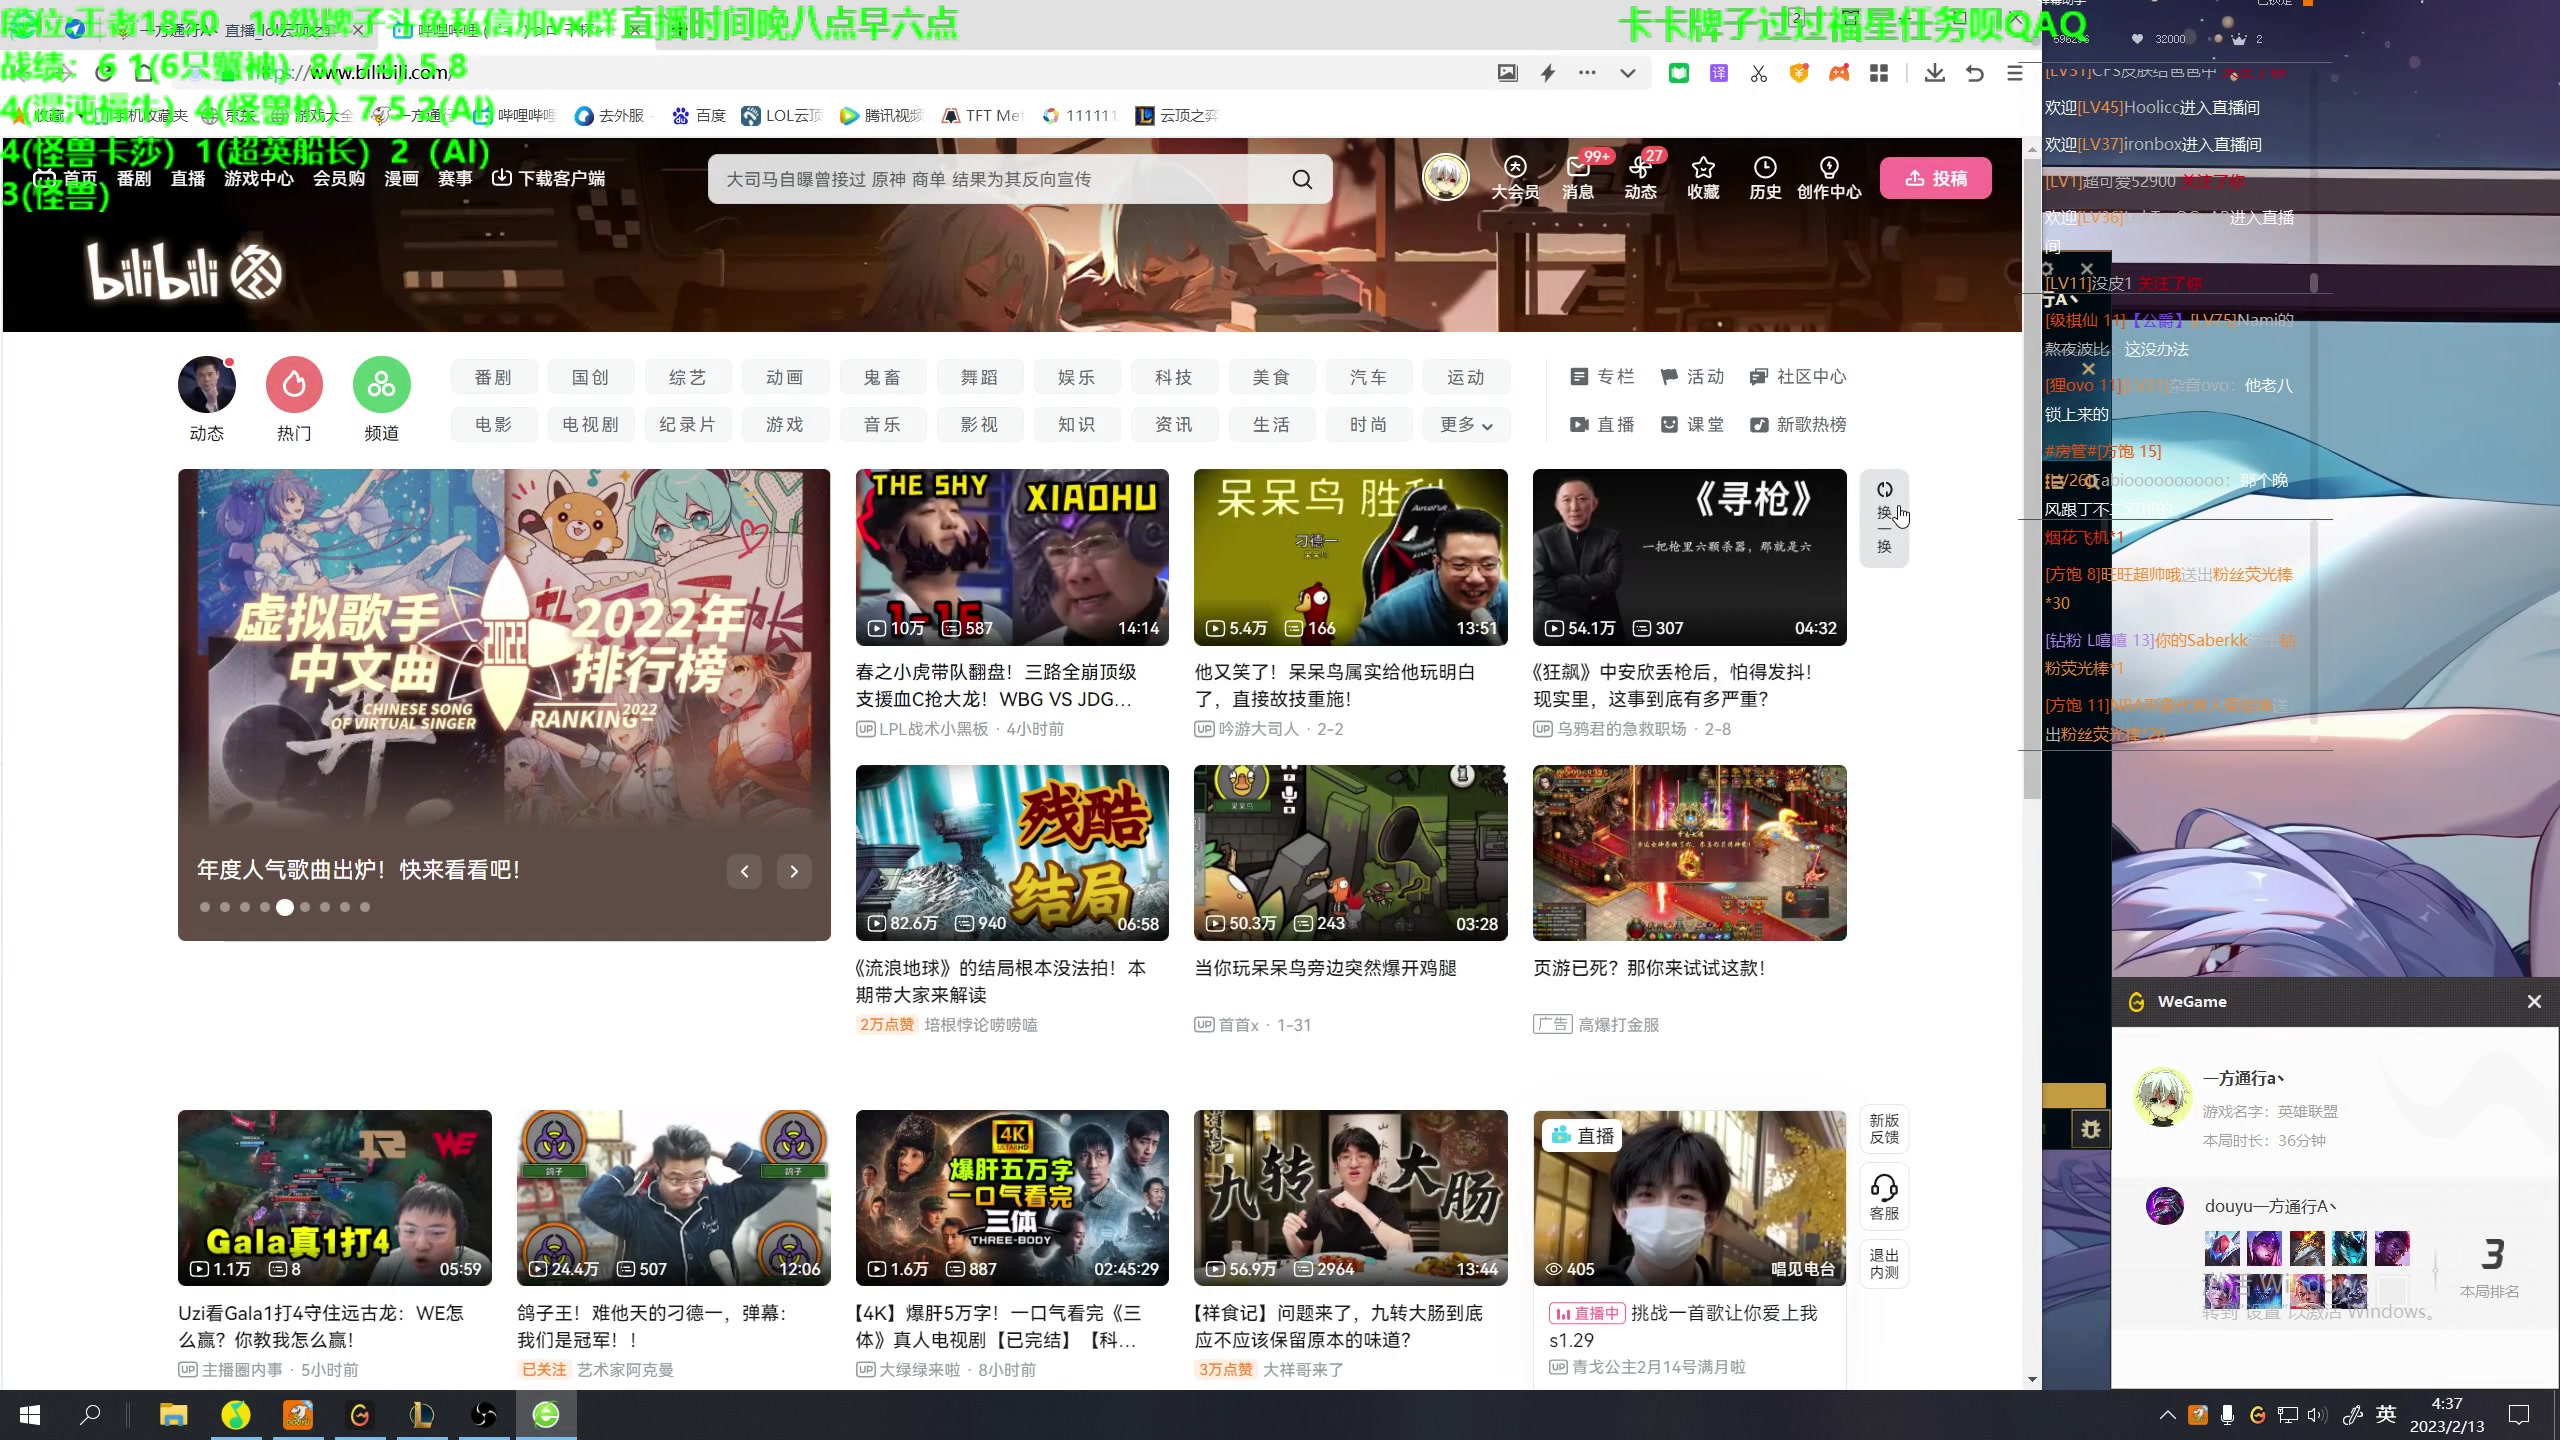Click the search magnifier icon in bilibili search box
Screen dimensions: 2560x1440
click(1302, 179)
